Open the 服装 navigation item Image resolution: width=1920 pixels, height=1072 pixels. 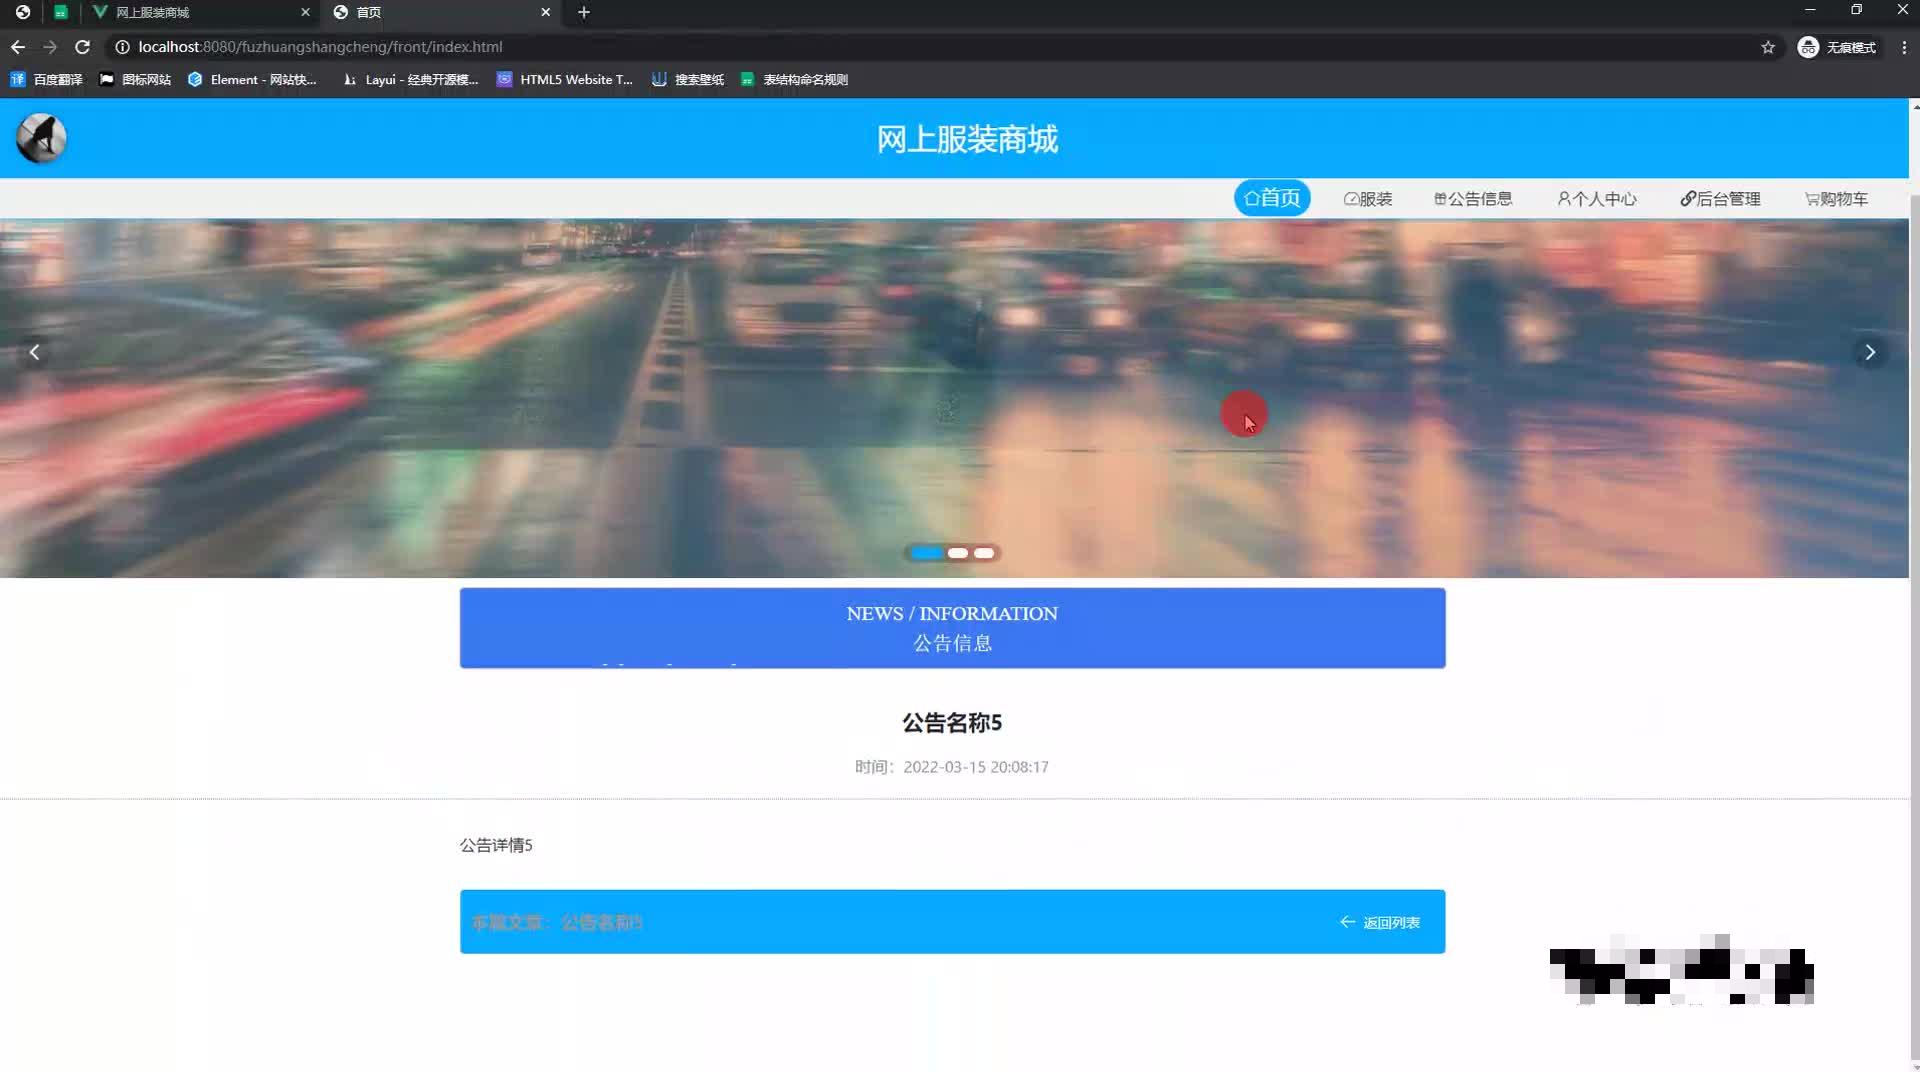click(x=1368, y=199)
